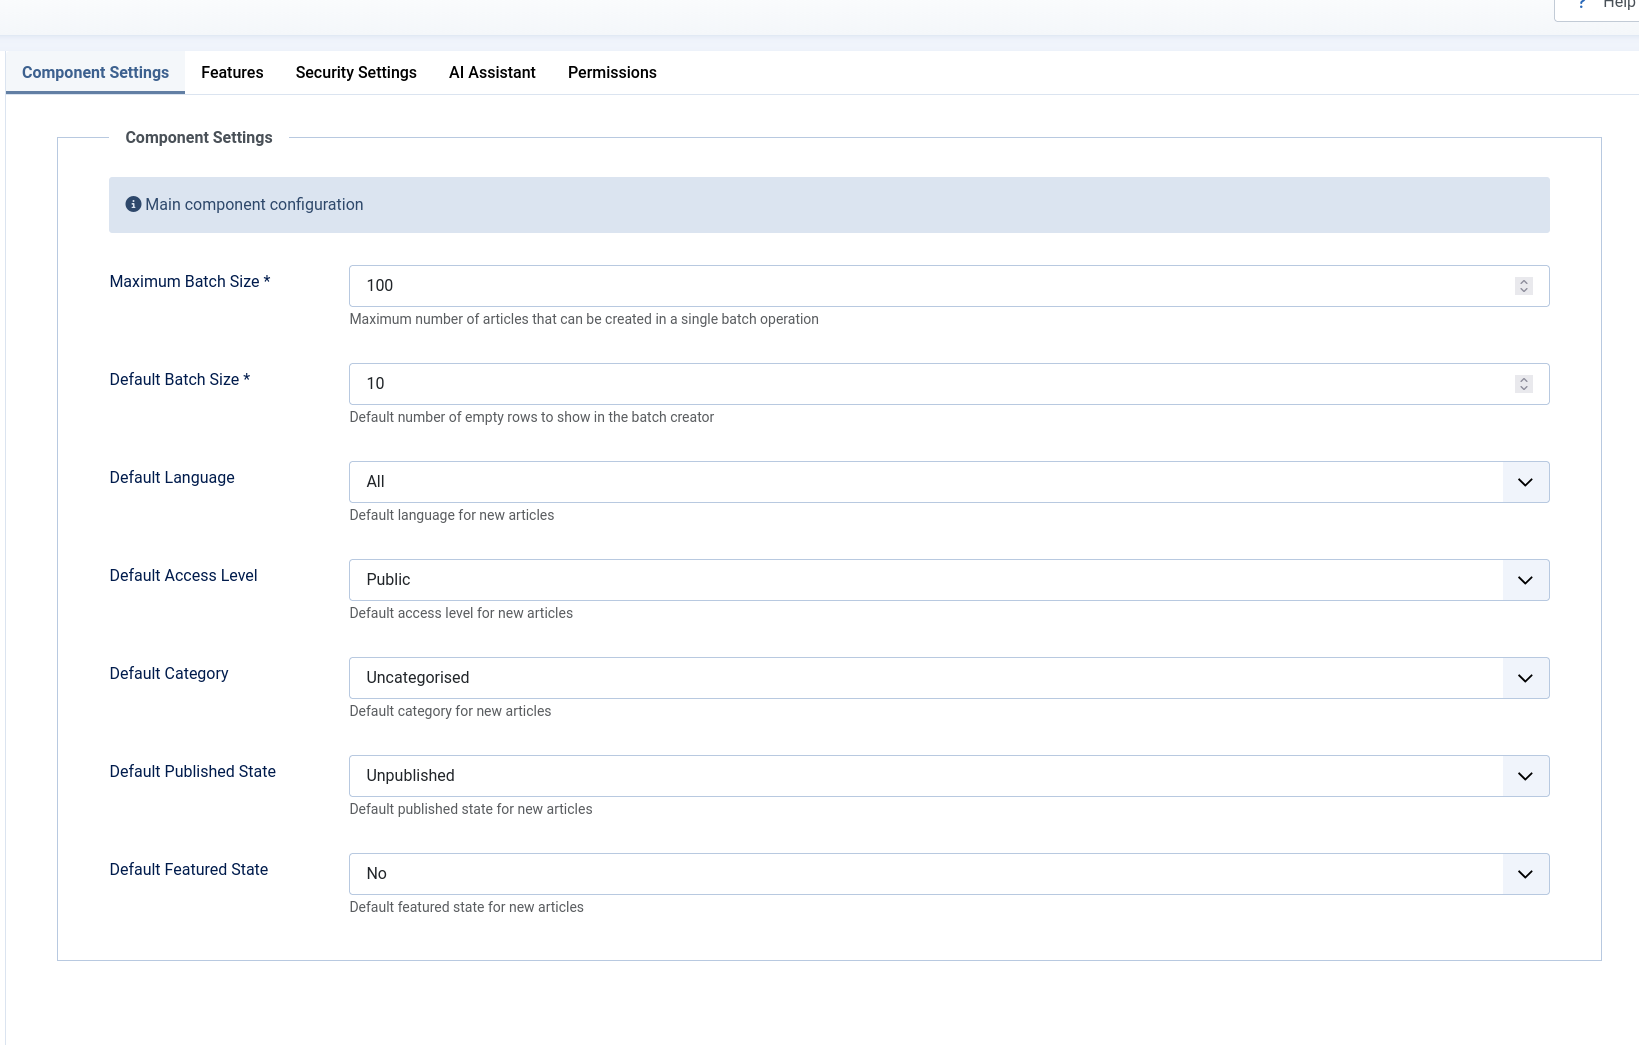This screenshot has height=1045, width=1639.
Task: Increment Default Batch Size using the spinner
Action: (x=1523, y=379)
